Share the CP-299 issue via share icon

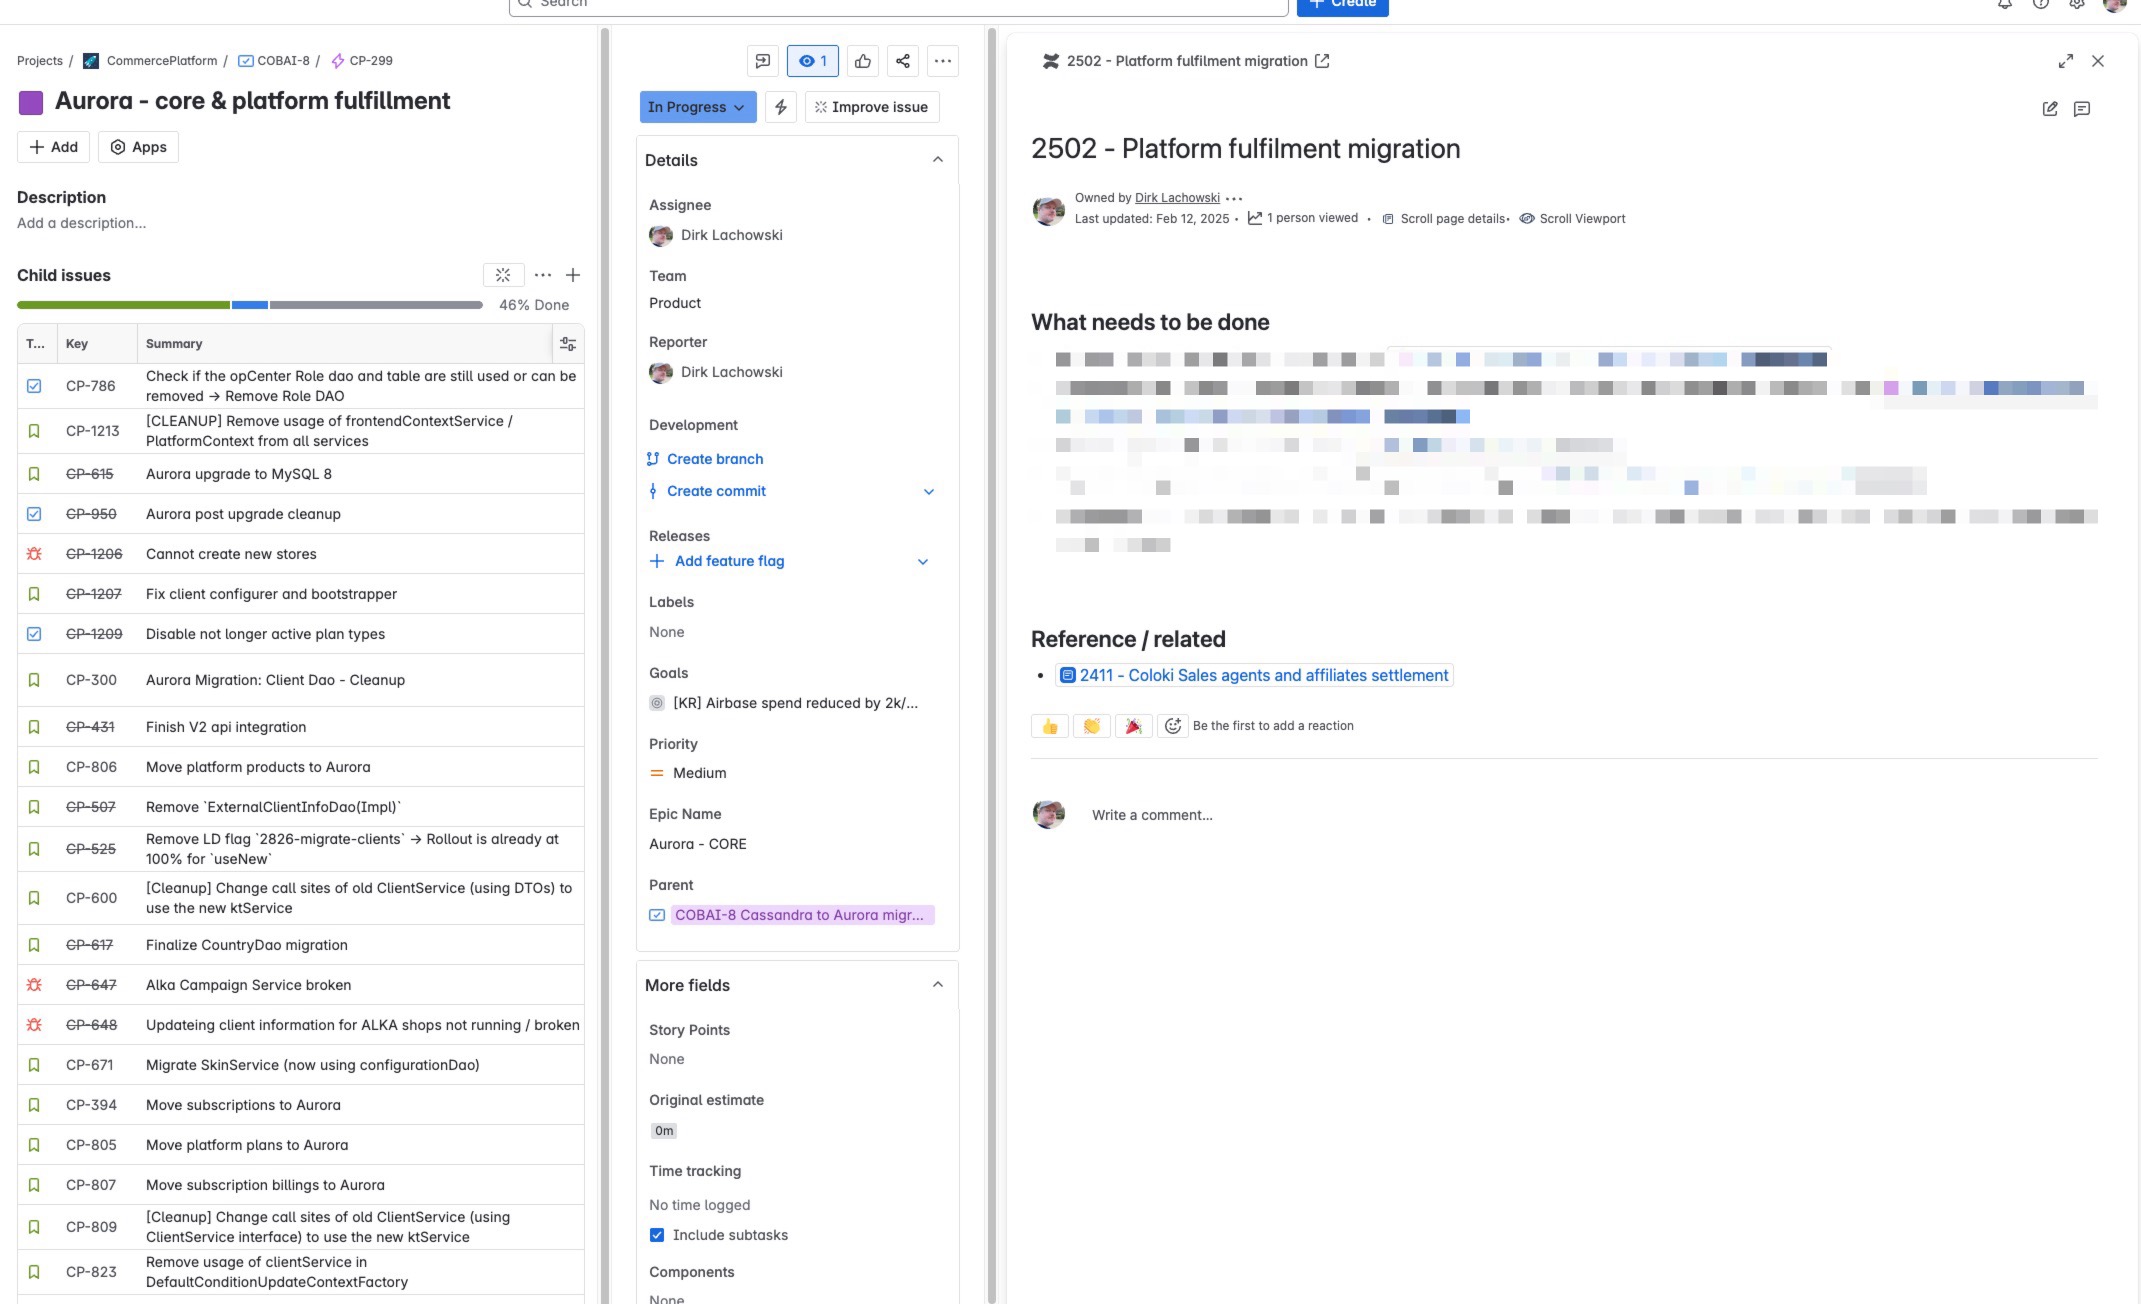(902, 61)
